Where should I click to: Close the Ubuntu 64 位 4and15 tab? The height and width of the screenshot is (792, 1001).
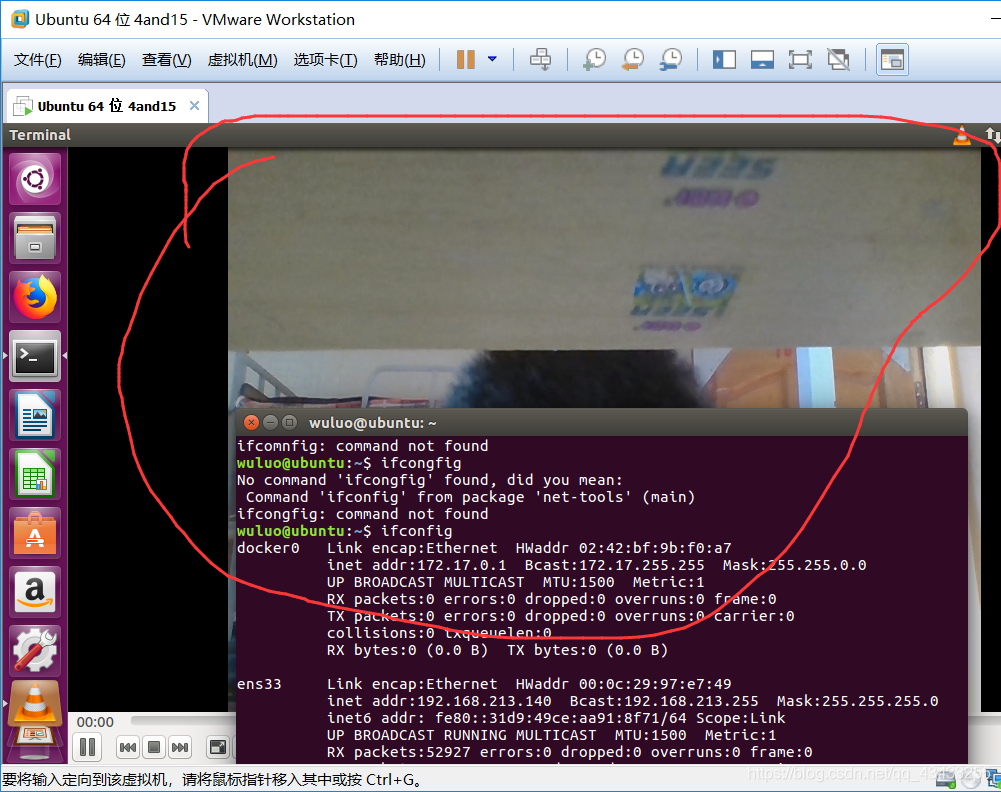[x=195, y=105]
